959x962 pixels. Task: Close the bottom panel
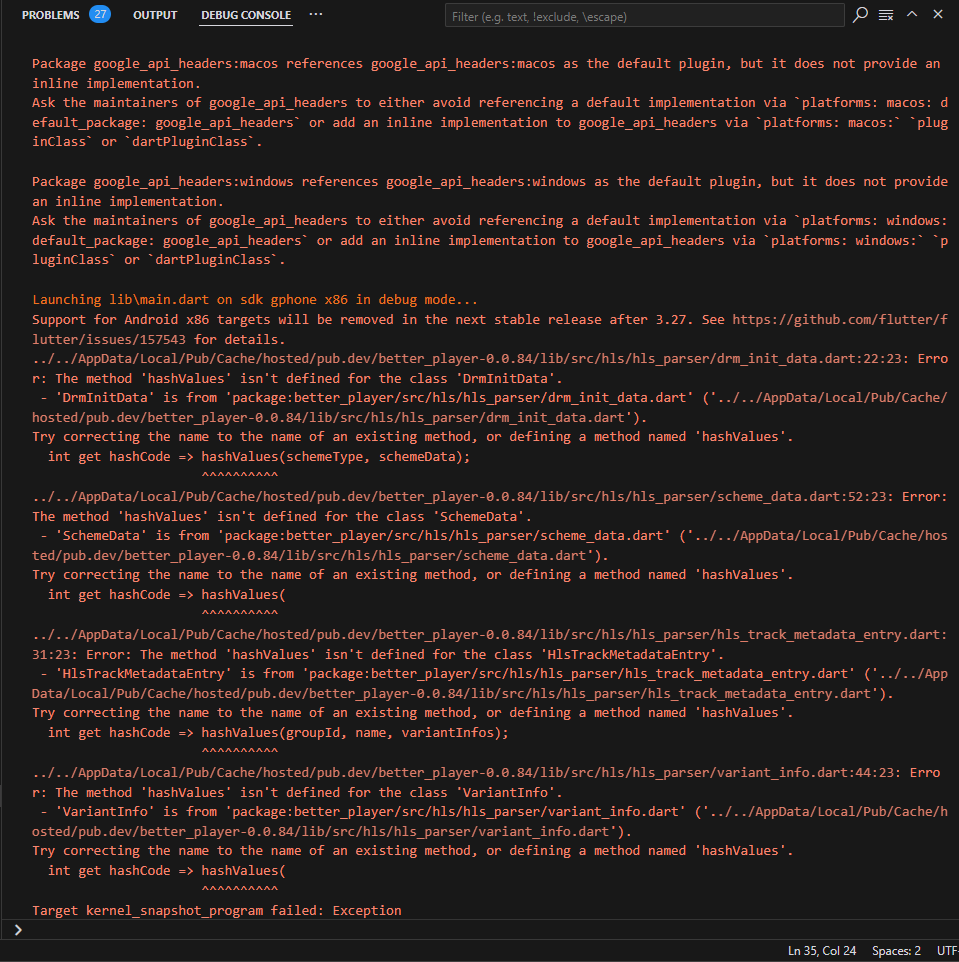click(x=938, y=14)
